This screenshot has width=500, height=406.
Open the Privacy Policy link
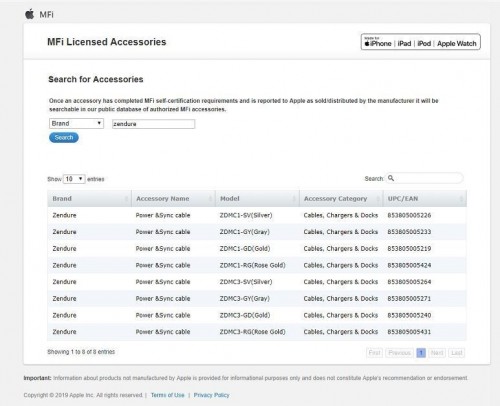211,395
